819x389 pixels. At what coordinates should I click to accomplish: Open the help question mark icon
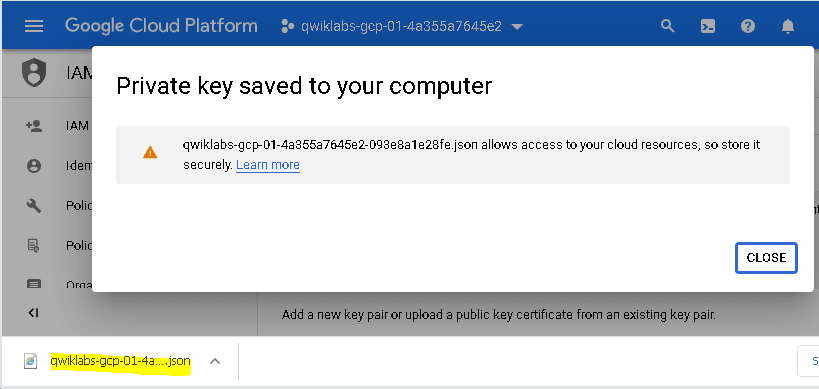[748, 26]
